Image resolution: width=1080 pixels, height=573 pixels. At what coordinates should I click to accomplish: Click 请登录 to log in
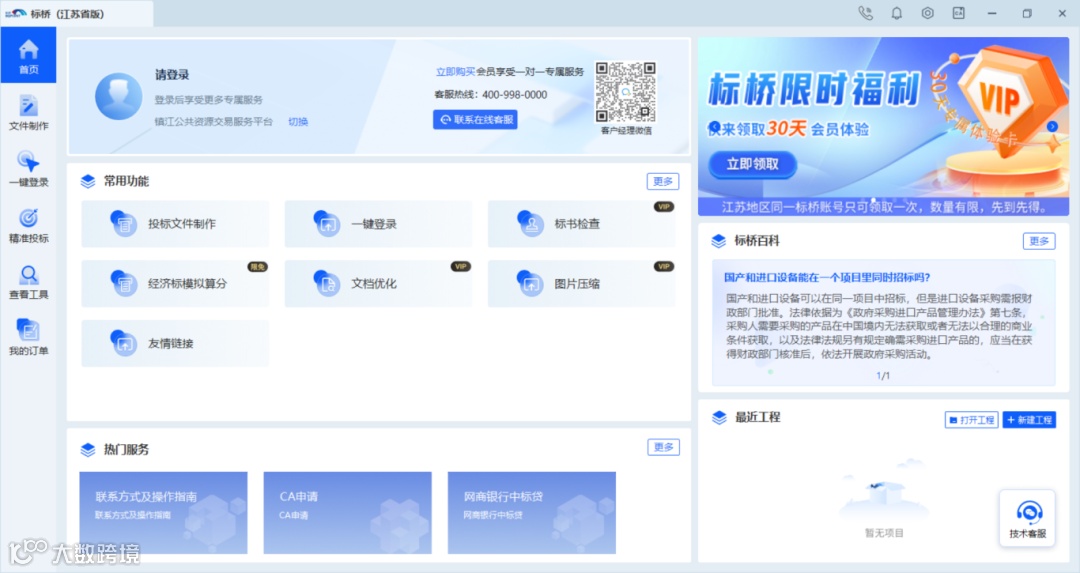[172, 75]
